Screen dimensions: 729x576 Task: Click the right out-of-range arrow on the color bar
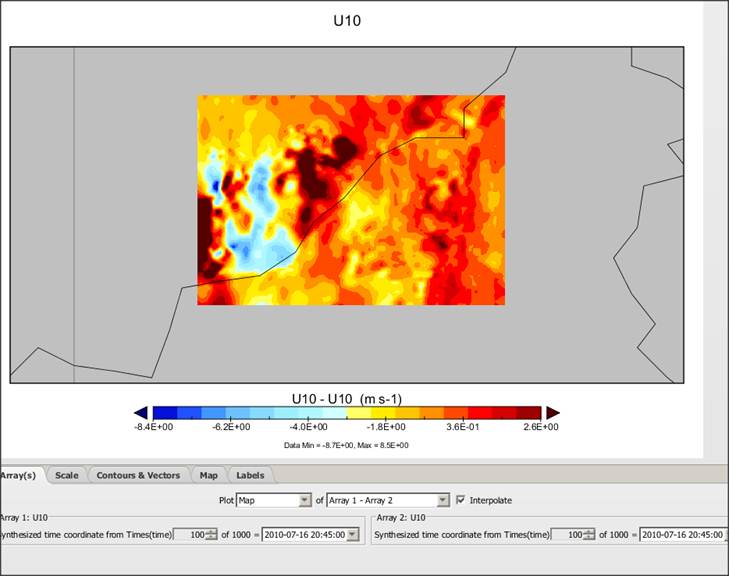[552, 412]
